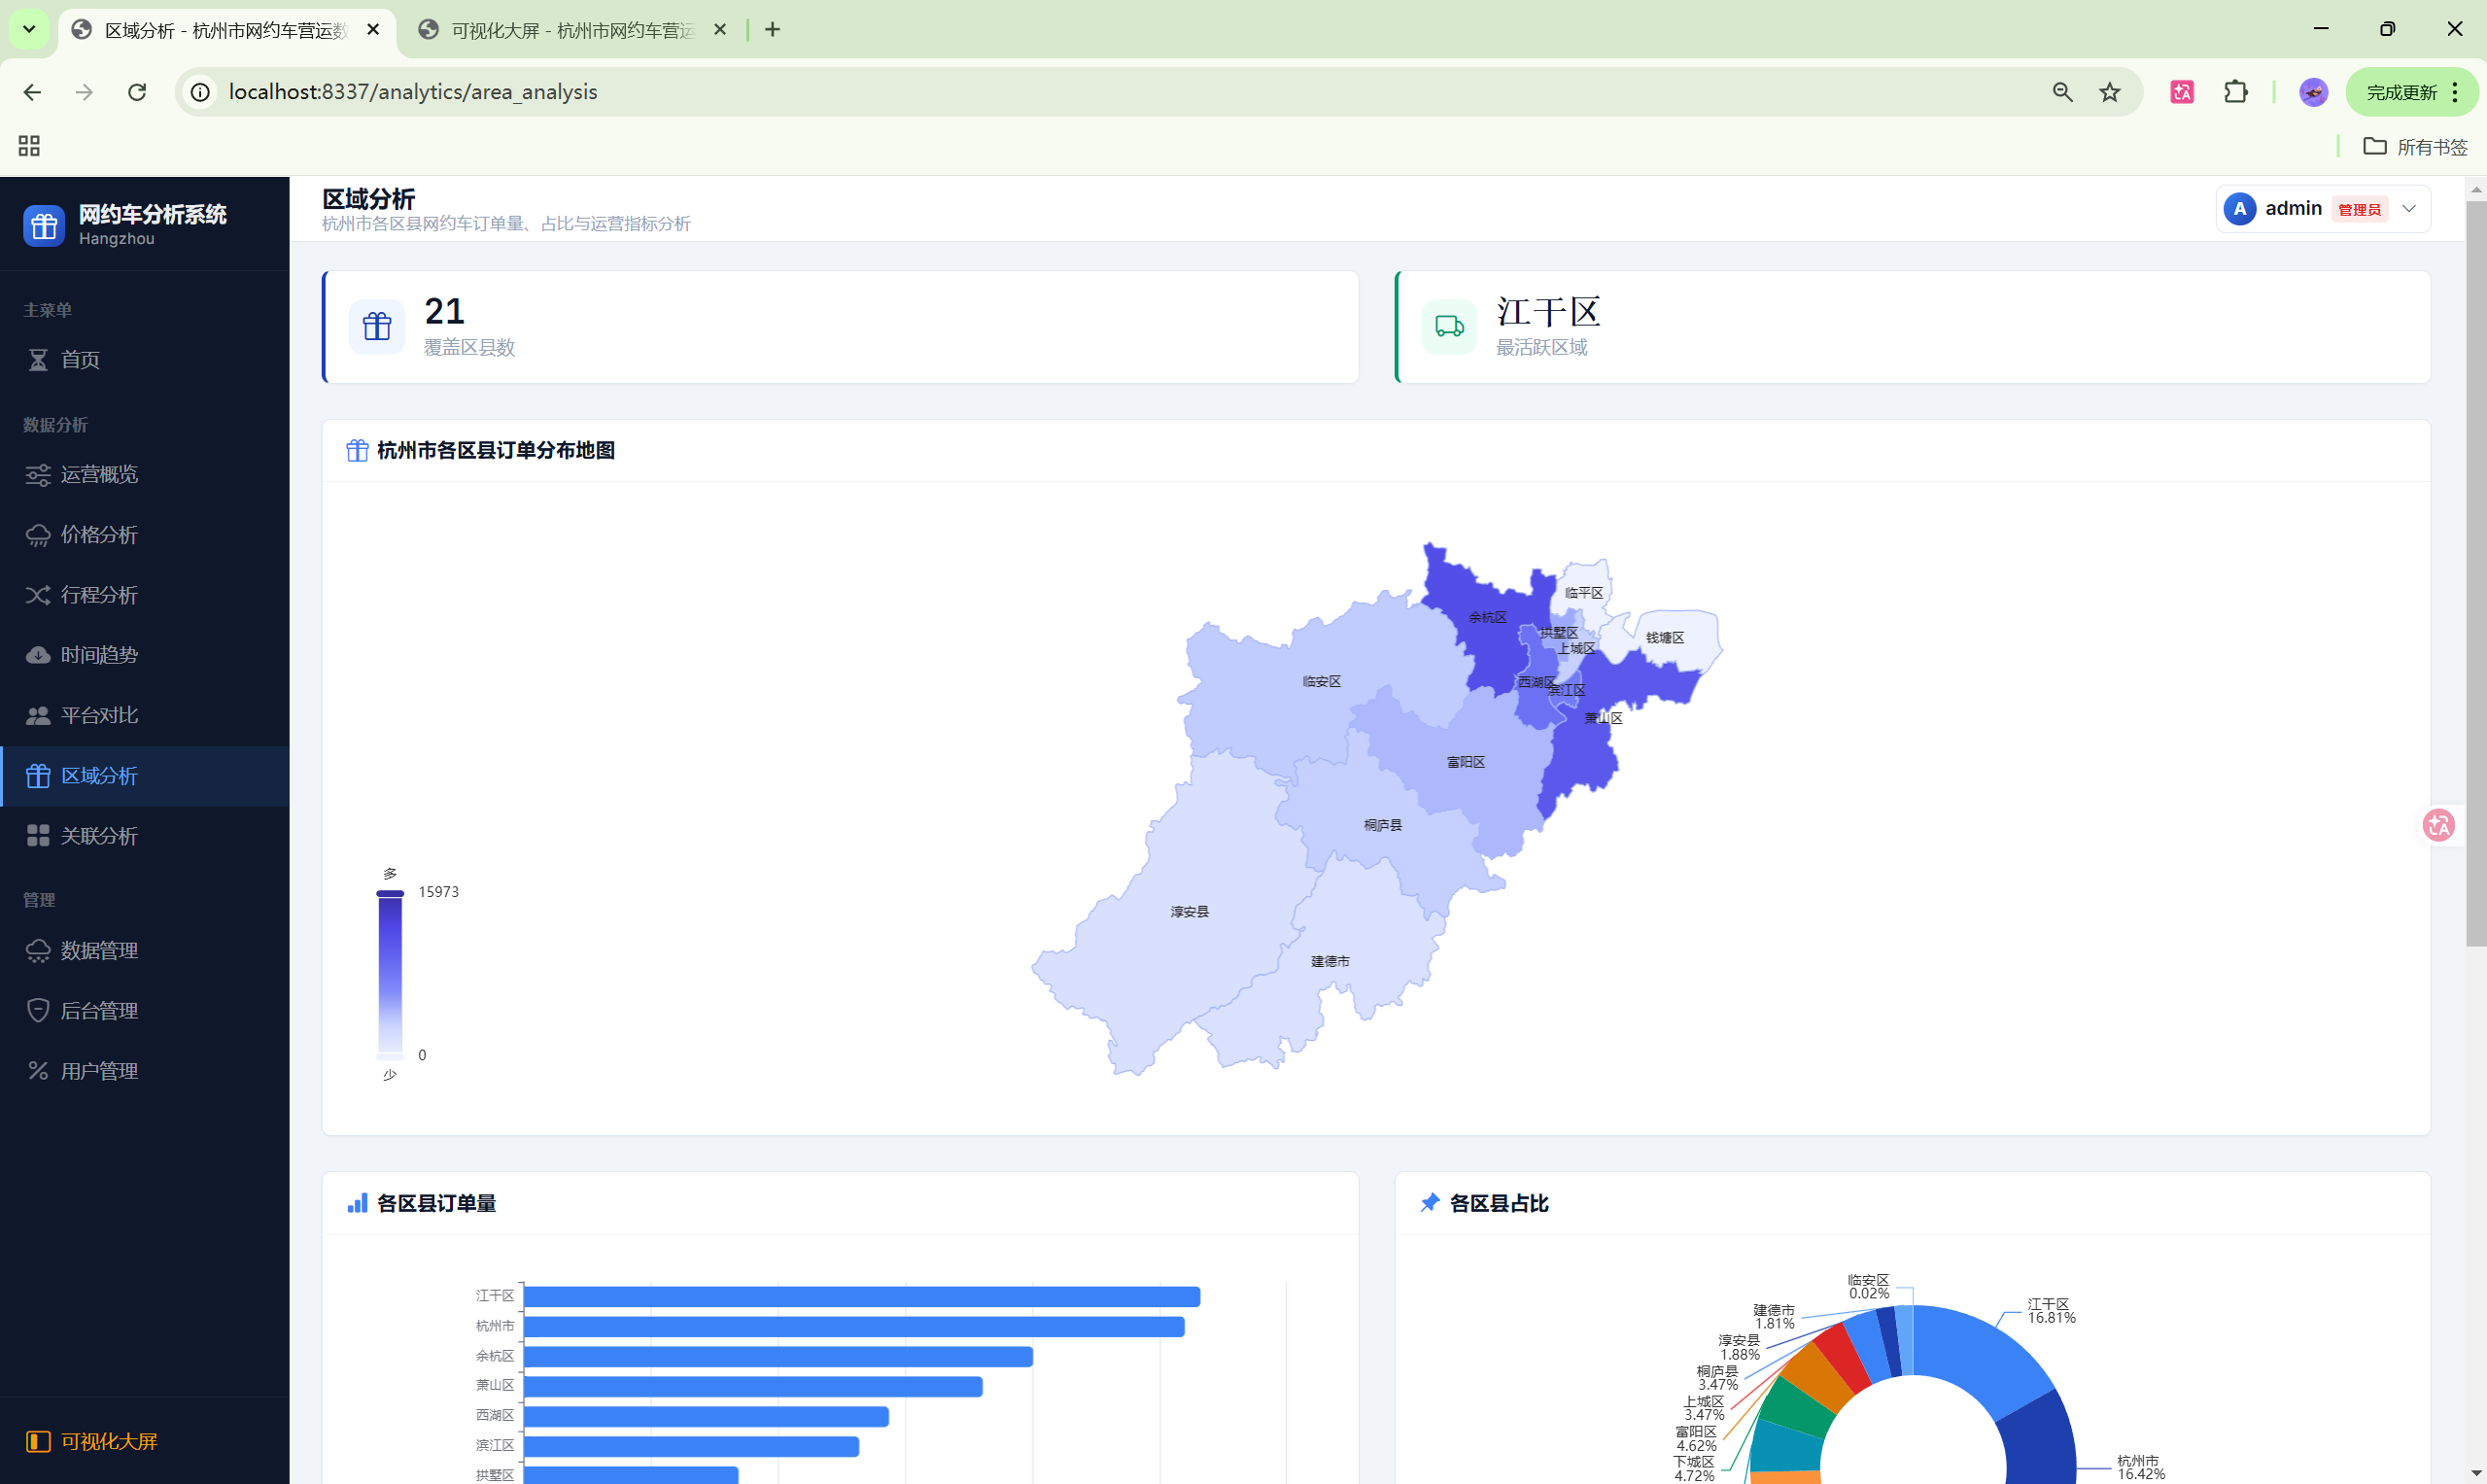Click the map's visualMap color gradient slider
2487x1484 pixels.
coord(390,975)
